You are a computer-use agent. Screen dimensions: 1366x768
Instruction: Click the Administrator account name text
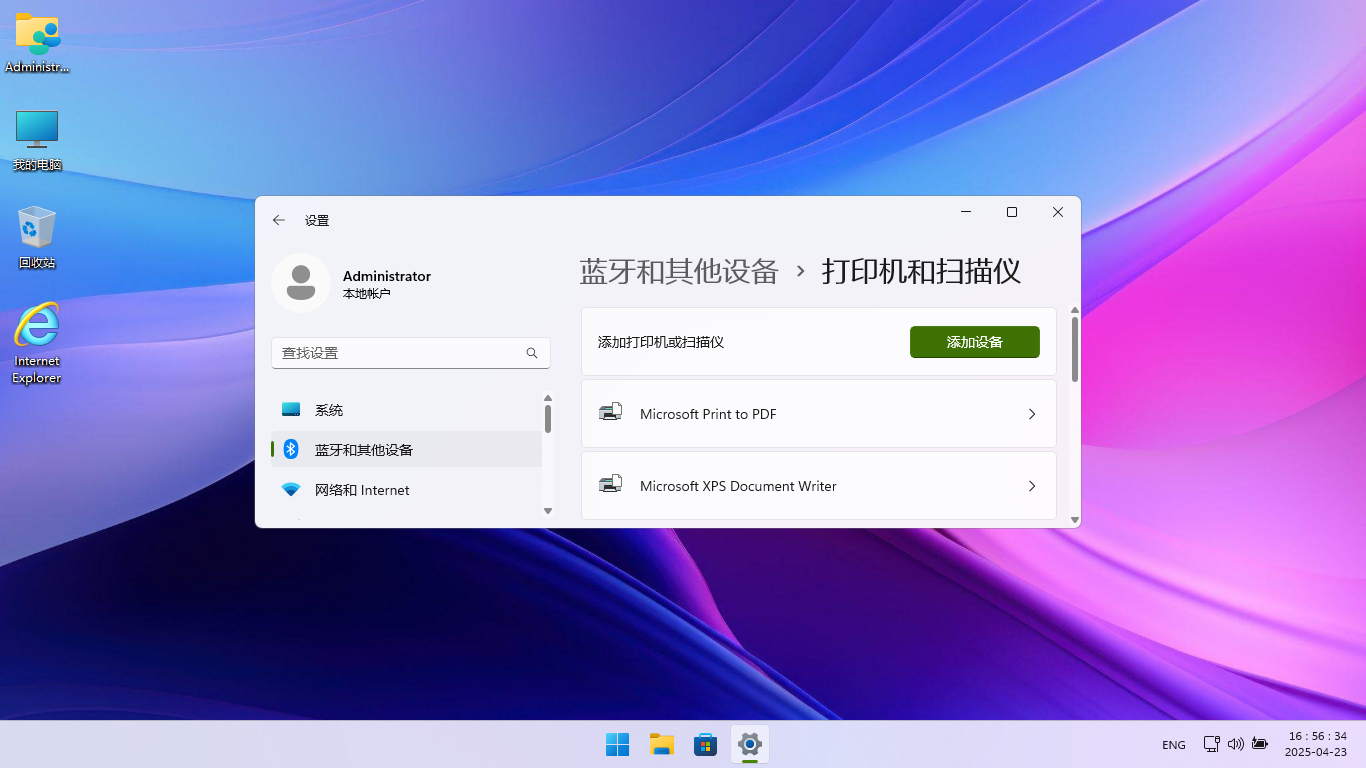click(x=387, y=276)
